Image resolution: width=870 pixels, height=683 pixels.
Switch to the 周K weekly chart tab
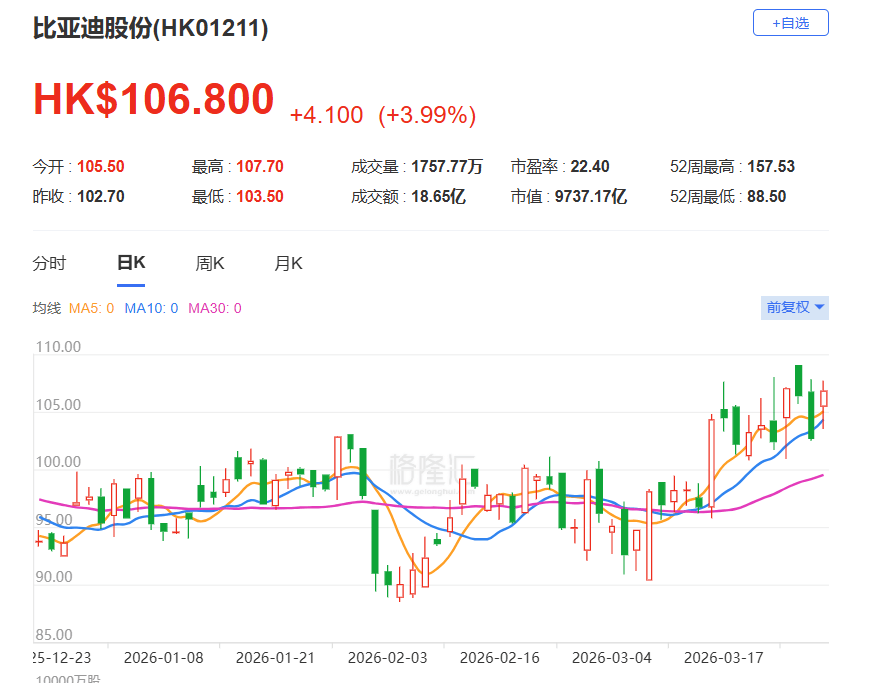click(x=209, y=262)
